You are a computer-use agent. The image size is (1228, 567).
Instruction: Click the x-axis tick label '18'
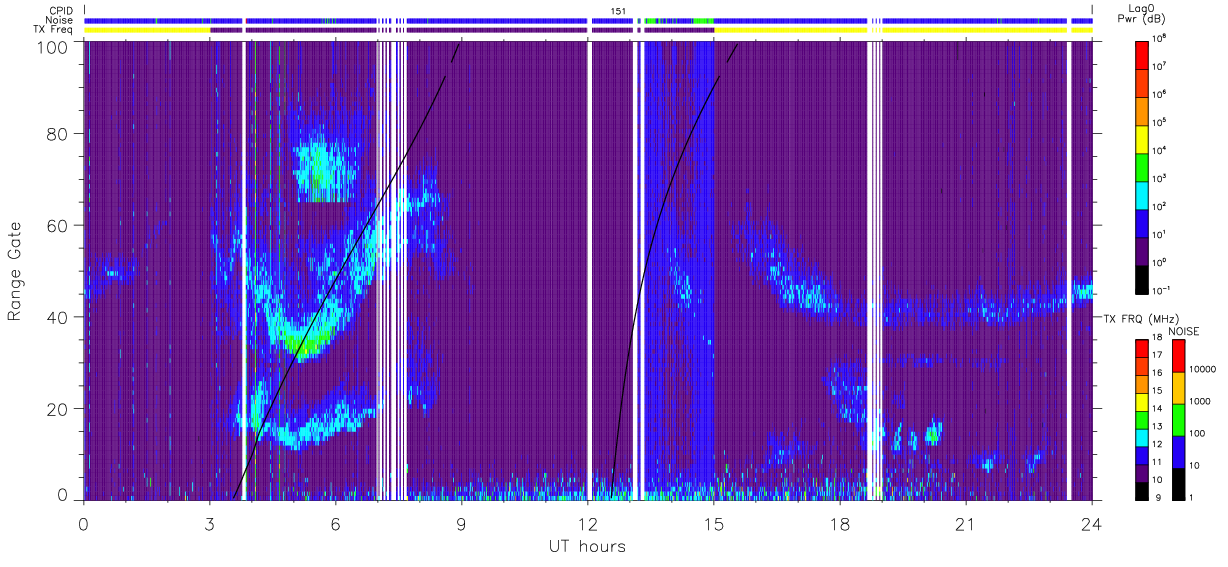pyautogui.click(x=840, y=524)
